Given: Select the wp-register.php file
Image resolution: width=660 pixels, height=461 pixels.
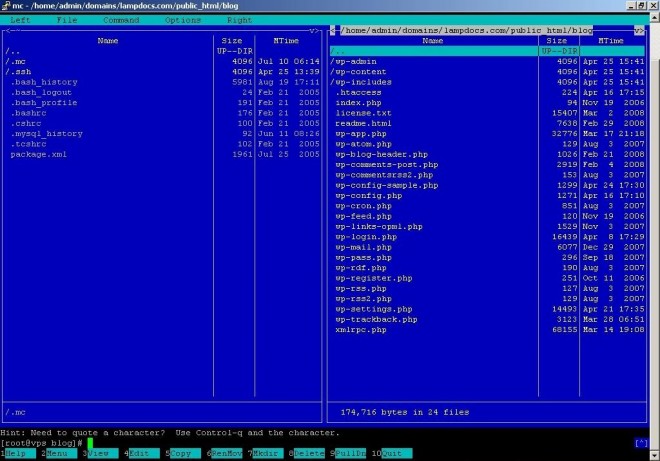Looking at the screenshot, I should pos(487,278).
